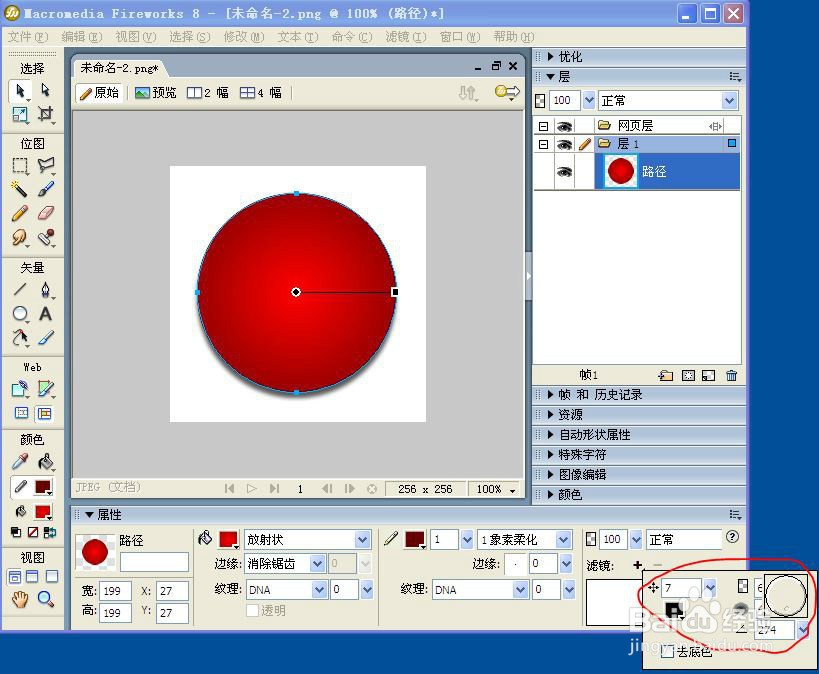The image size is (819, 674).
Task: Expand the 资源 panel
Action: [551, 414]
